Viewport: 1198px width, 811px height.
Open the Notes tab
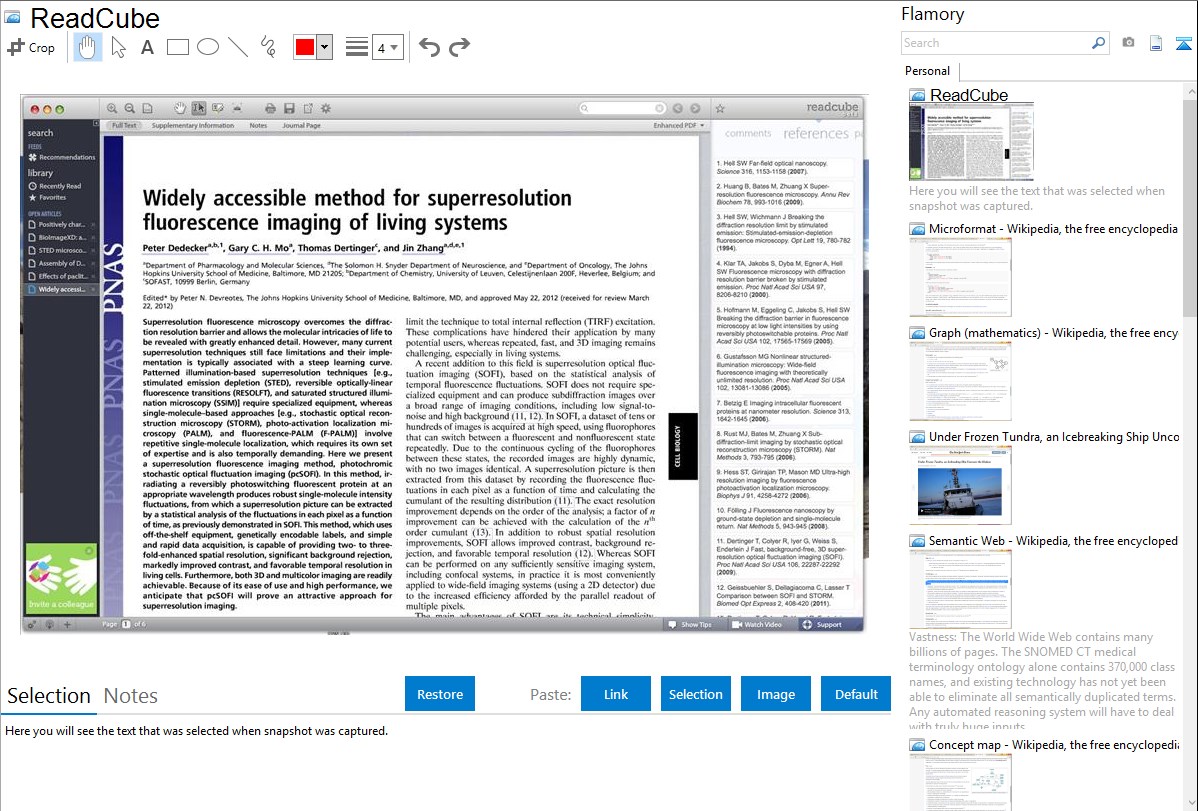click(x=131, y=696)
